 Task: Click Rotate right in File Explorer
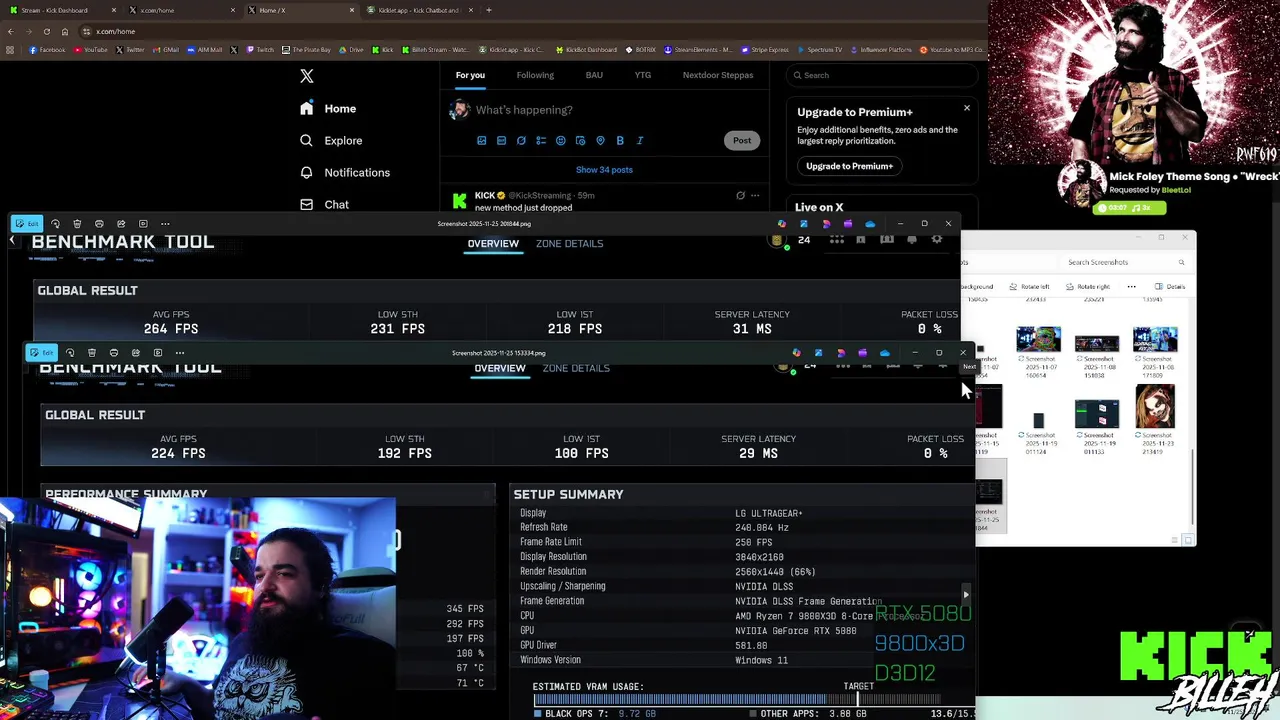[x=1087, y=287]
